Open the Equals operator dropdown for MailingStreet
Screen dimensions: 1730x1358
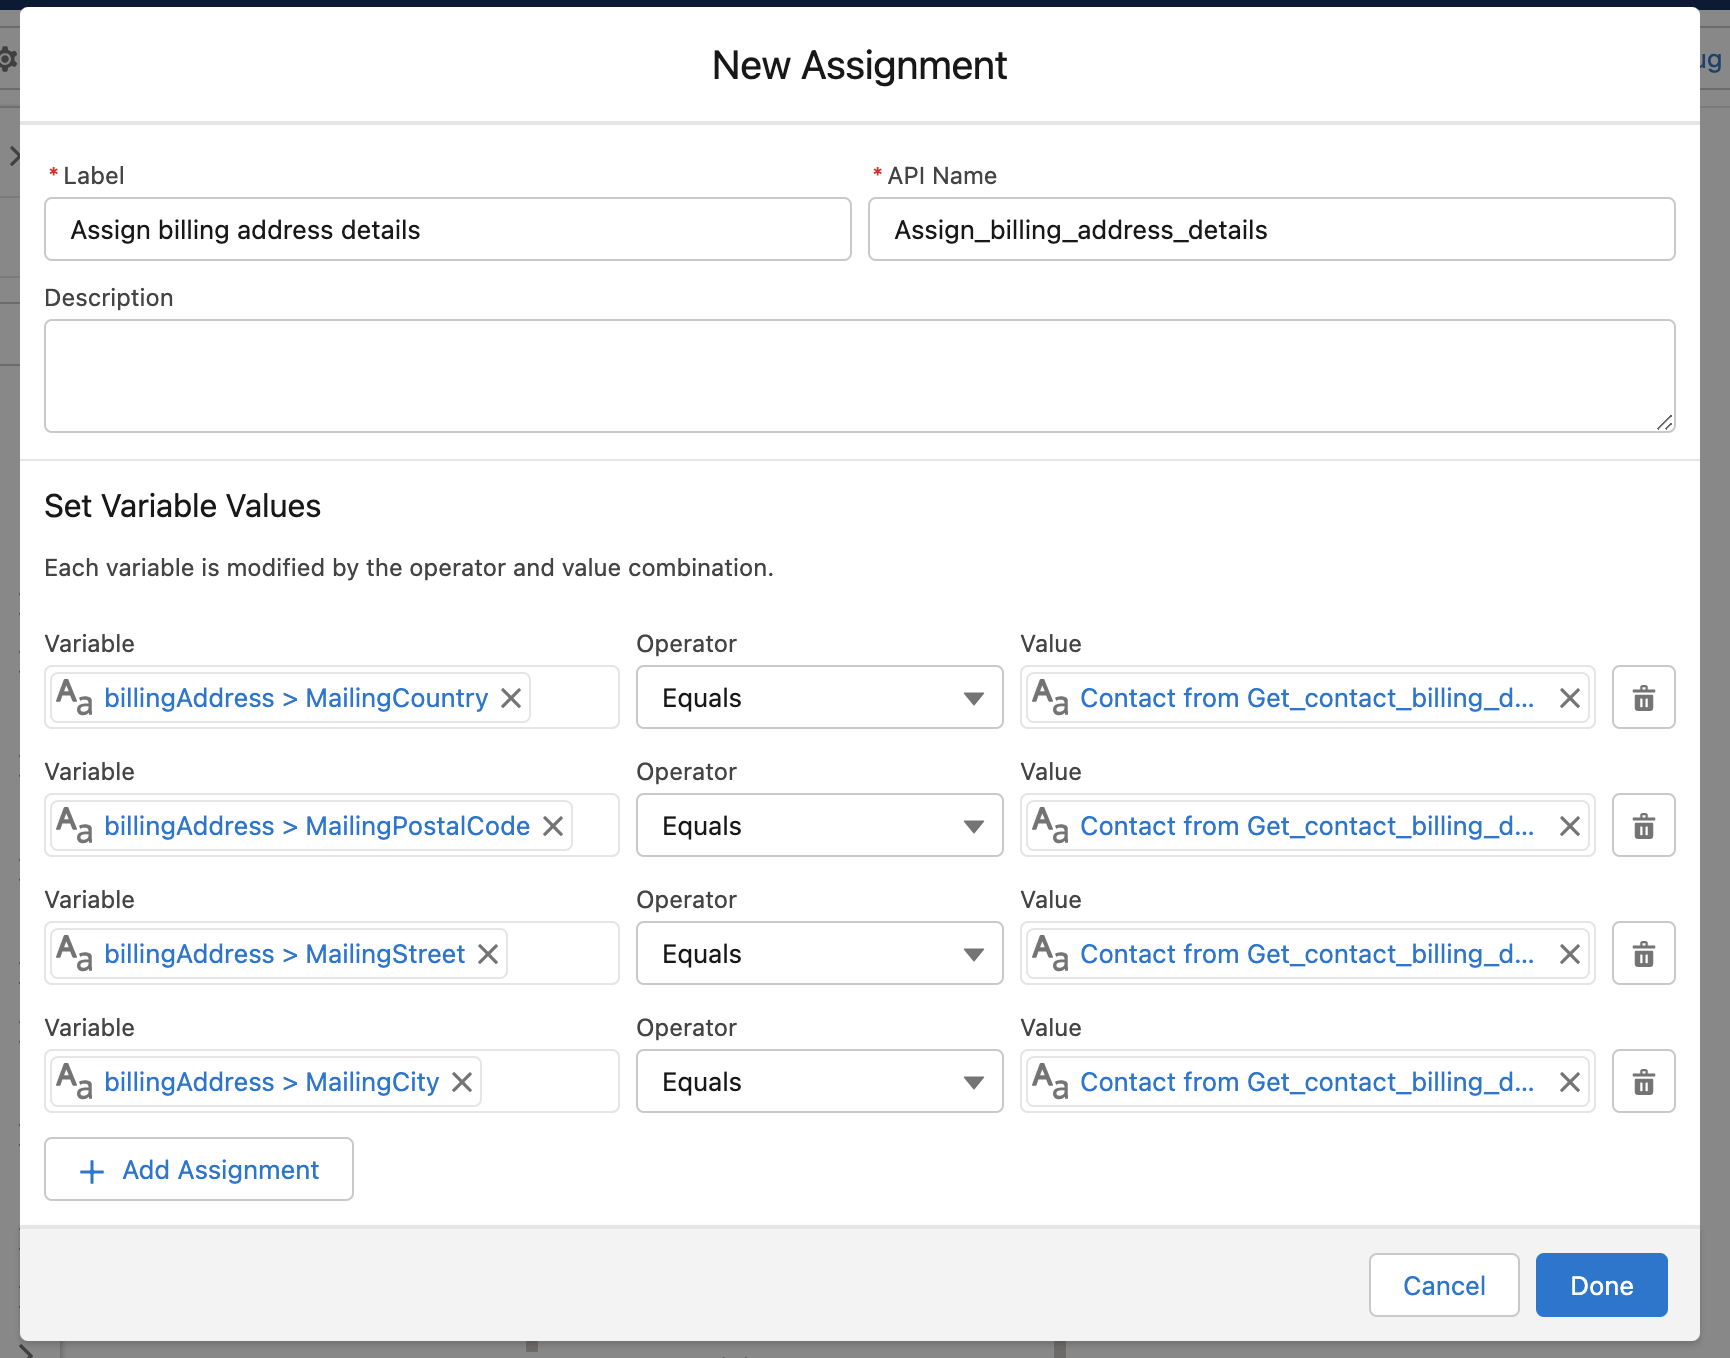pyautogui.click(x=820, y=953)
